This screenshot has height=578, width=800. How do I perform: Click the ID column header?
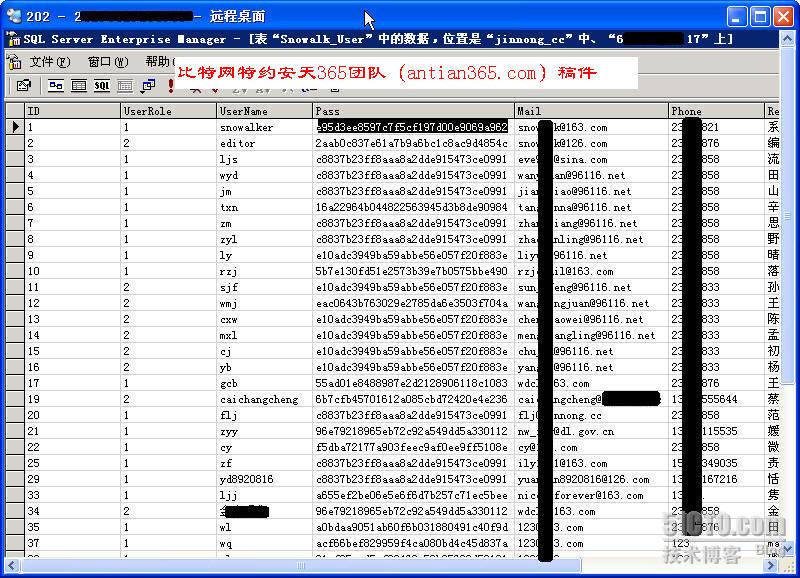click(72, 111)
